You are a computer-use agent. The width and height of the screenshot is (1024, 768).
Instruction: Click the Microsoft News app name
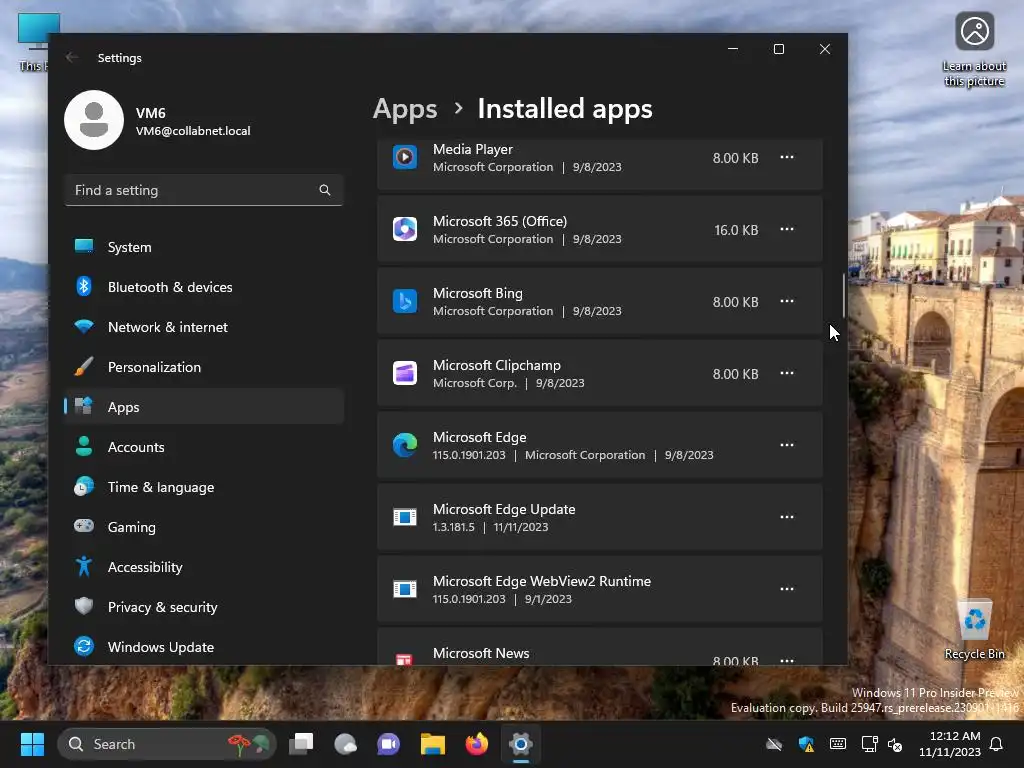coord(481,653)
